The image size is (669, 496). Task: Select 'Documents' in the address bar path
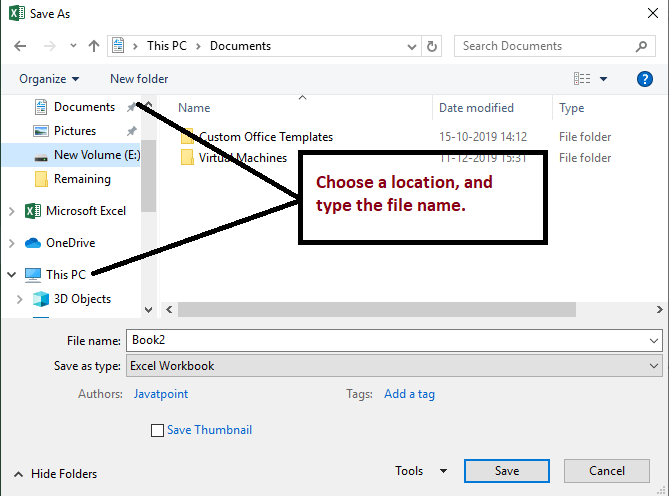pos(240,46)
